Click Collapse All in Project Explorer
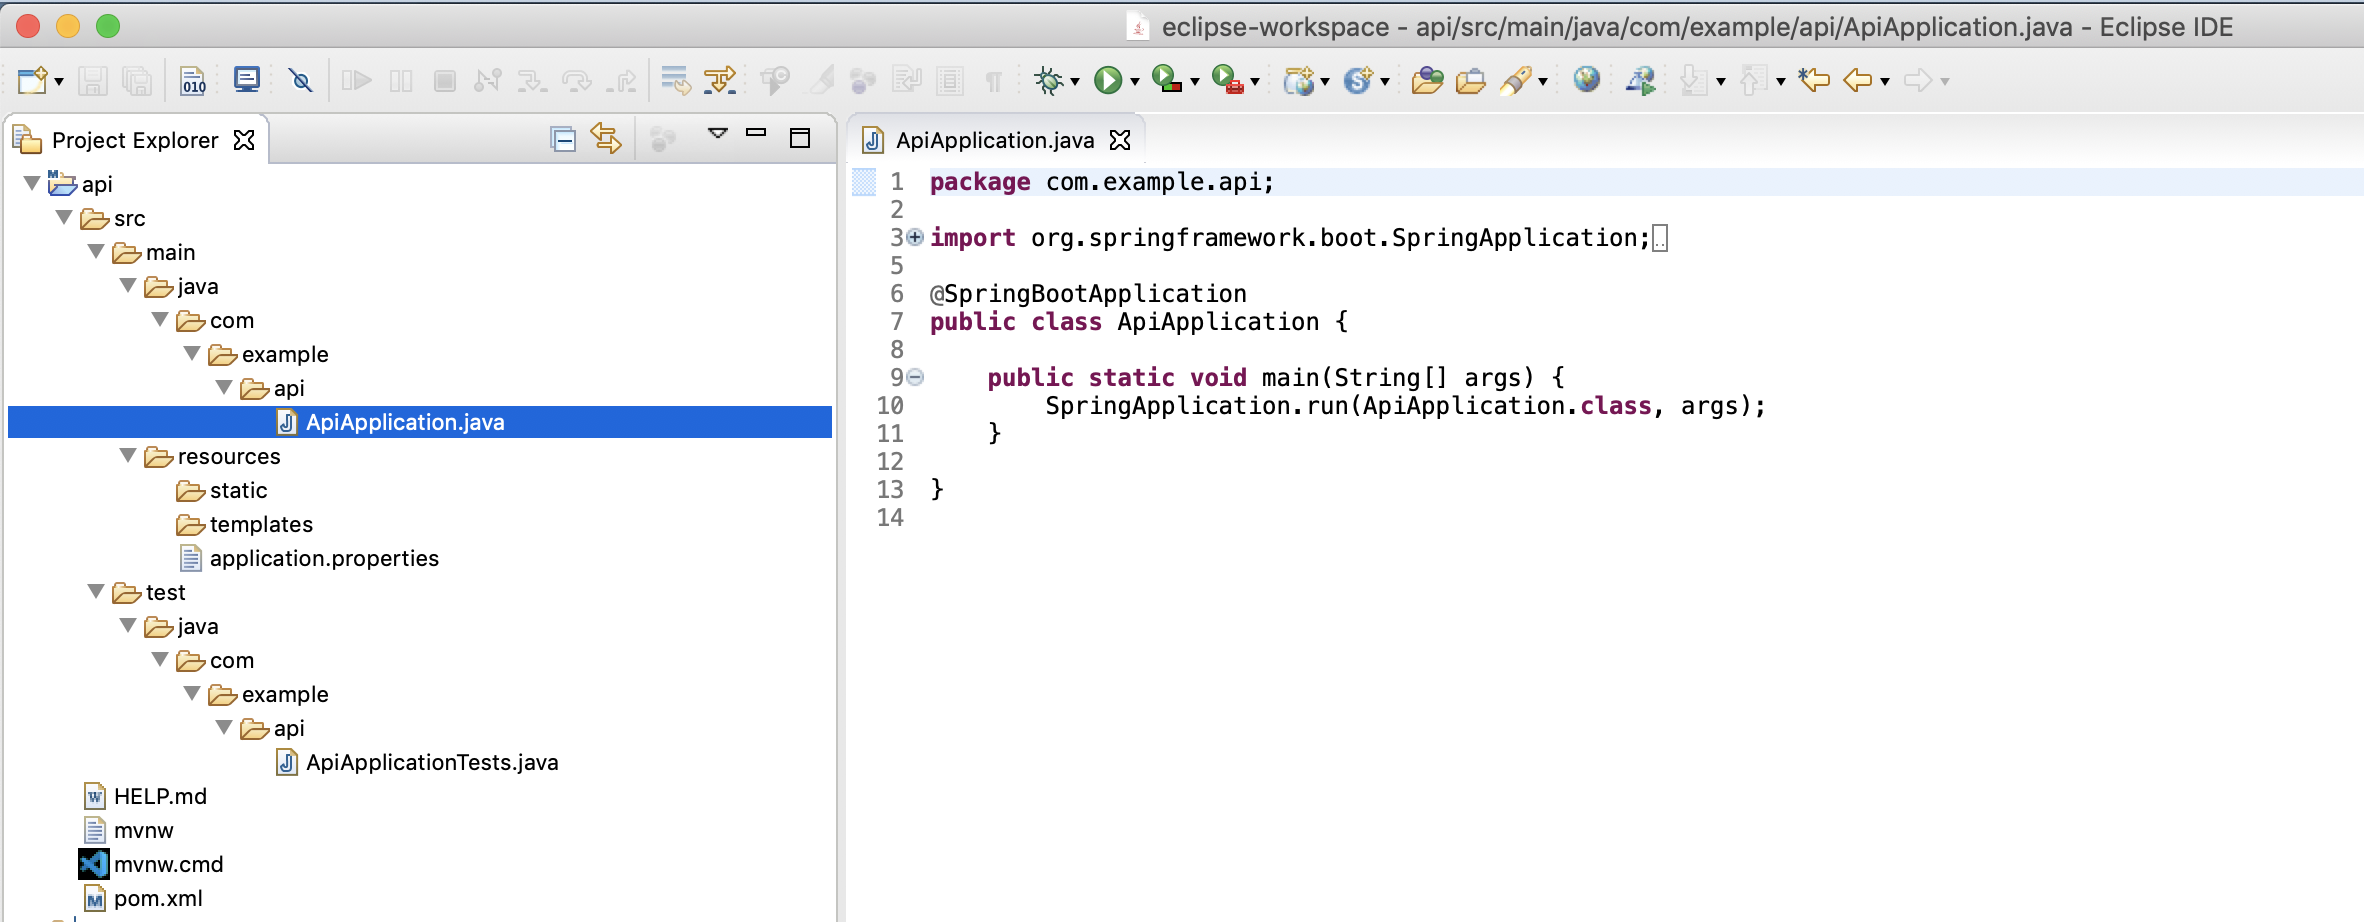 click(x=563, y=140)
